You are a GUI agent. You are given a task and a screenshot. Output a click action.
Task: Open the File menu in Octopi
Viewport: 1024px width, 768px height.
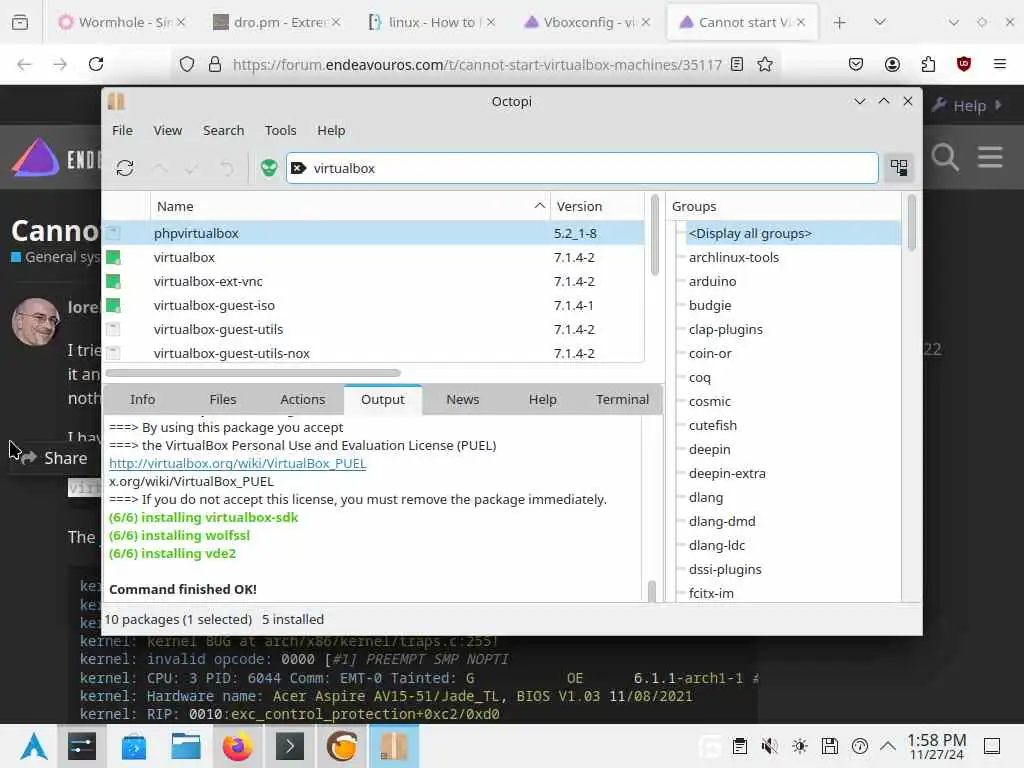click(x=122, y=131)
